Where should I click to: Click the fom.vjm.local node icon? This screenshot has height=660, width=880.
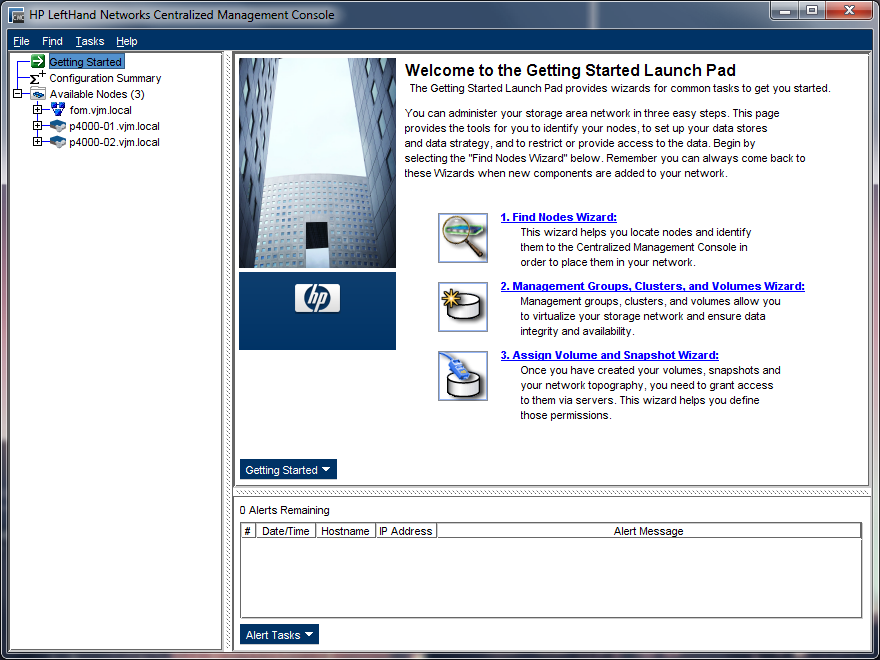click(x=58, y=110)
